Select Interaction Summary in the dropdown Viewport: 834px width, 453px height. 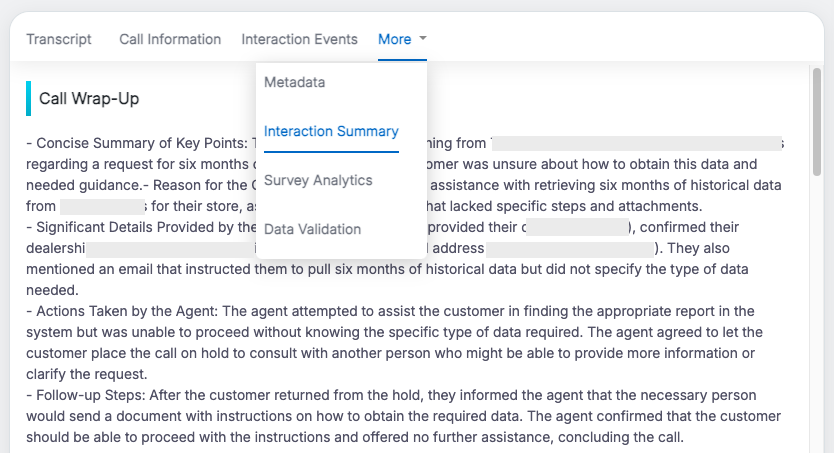coord(331,131)
